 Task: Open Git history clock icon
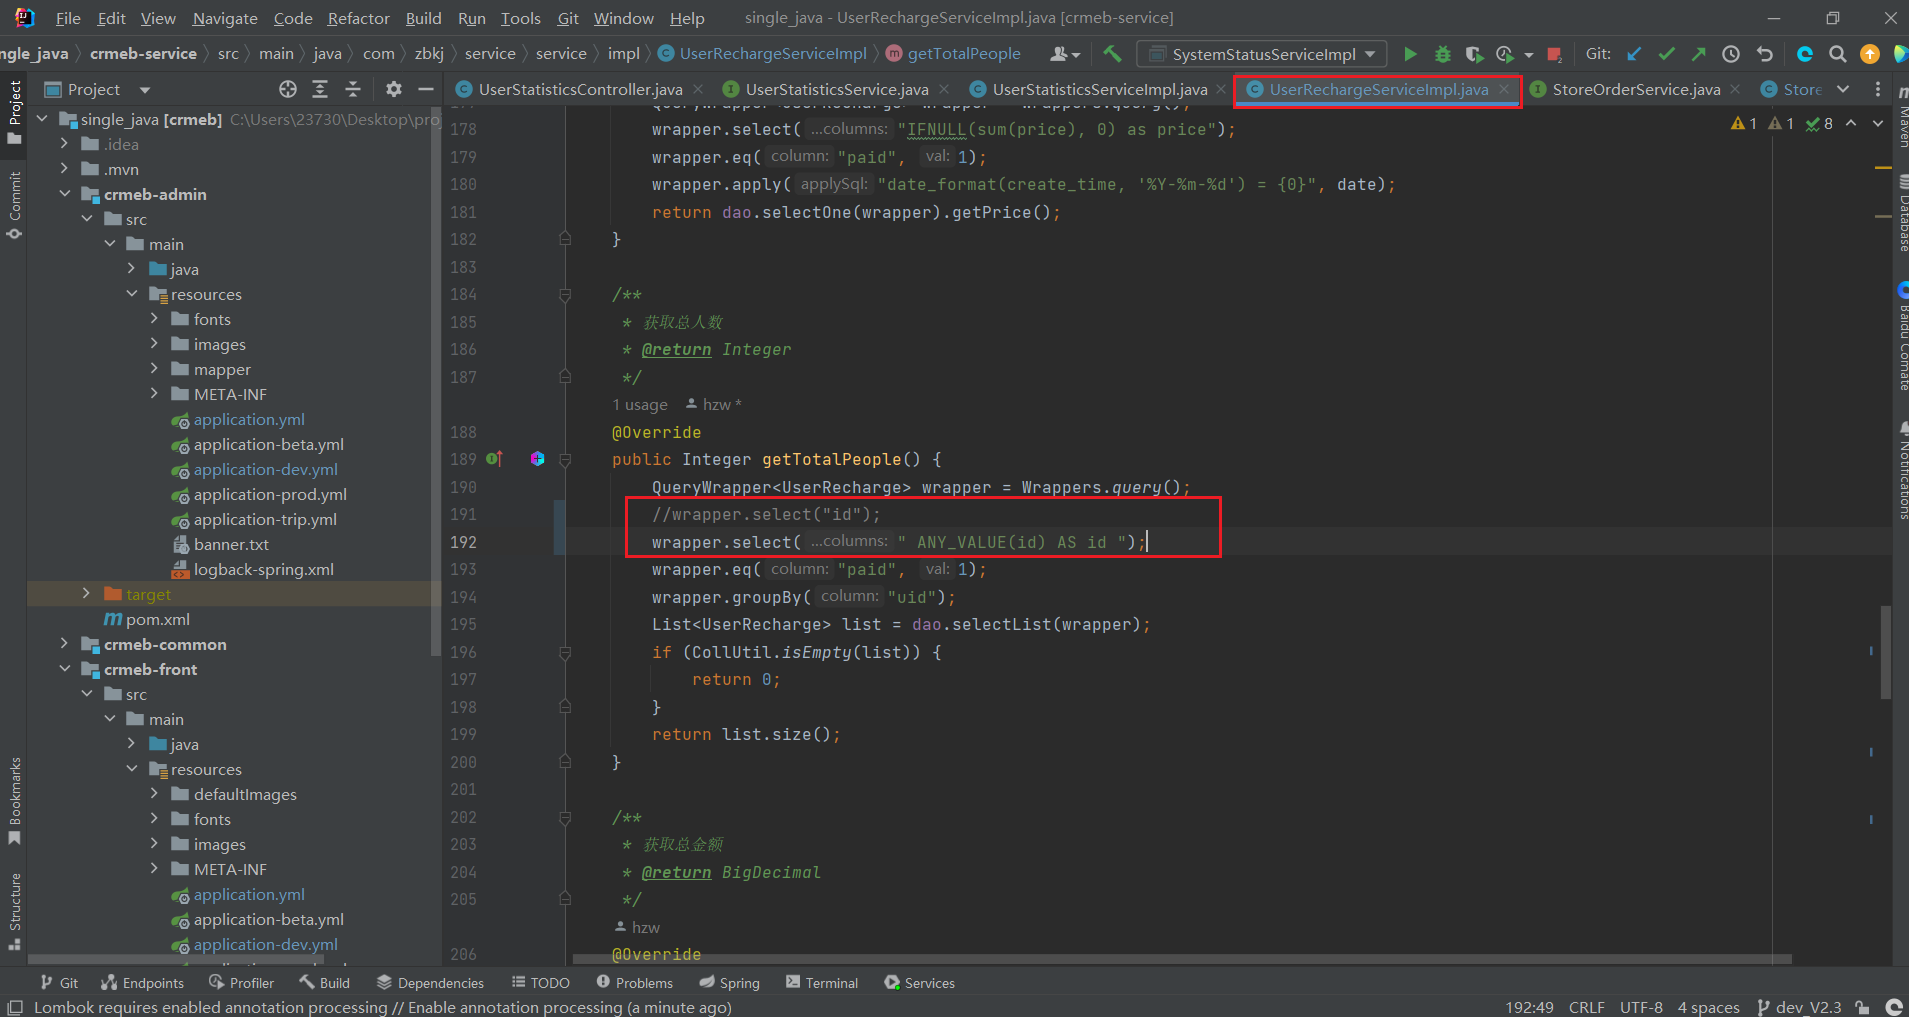click(1731, 54)
